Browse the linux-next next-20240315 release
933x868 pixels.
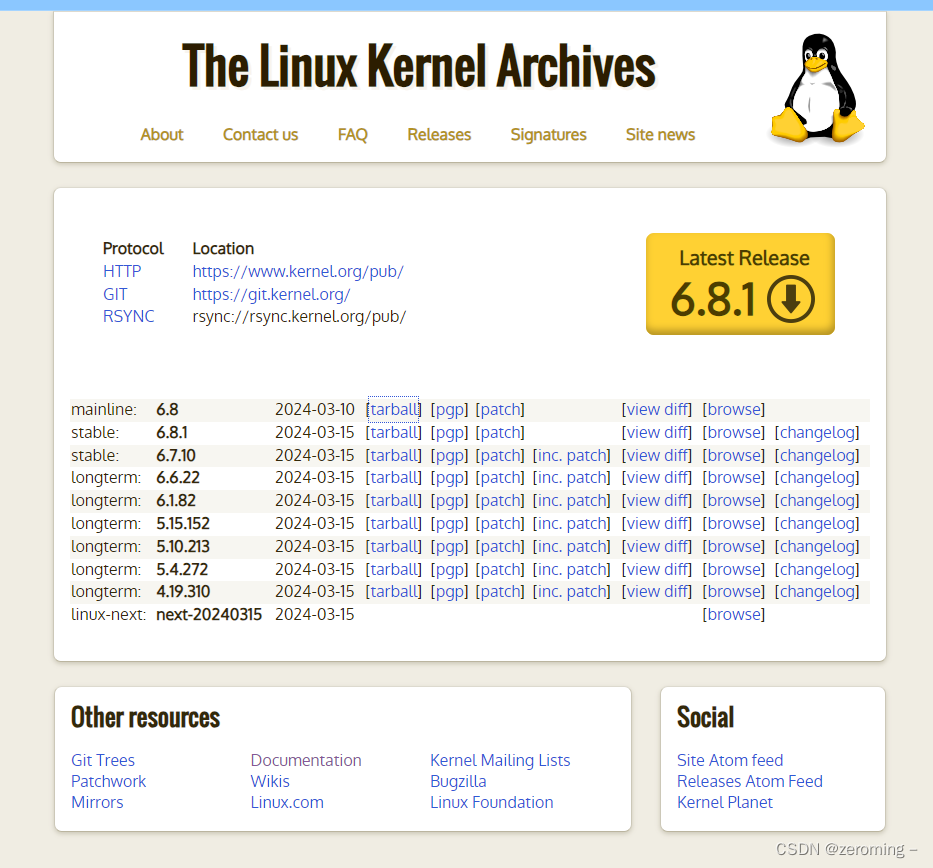733,614
